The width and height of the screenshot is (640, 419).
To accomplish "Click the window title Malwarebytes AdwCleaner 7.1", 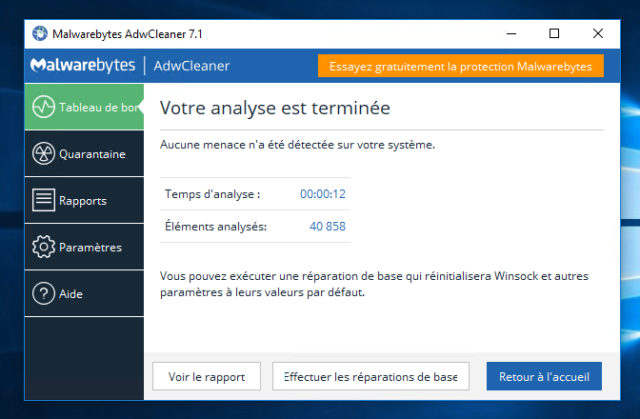I will [x=127, y=34].
